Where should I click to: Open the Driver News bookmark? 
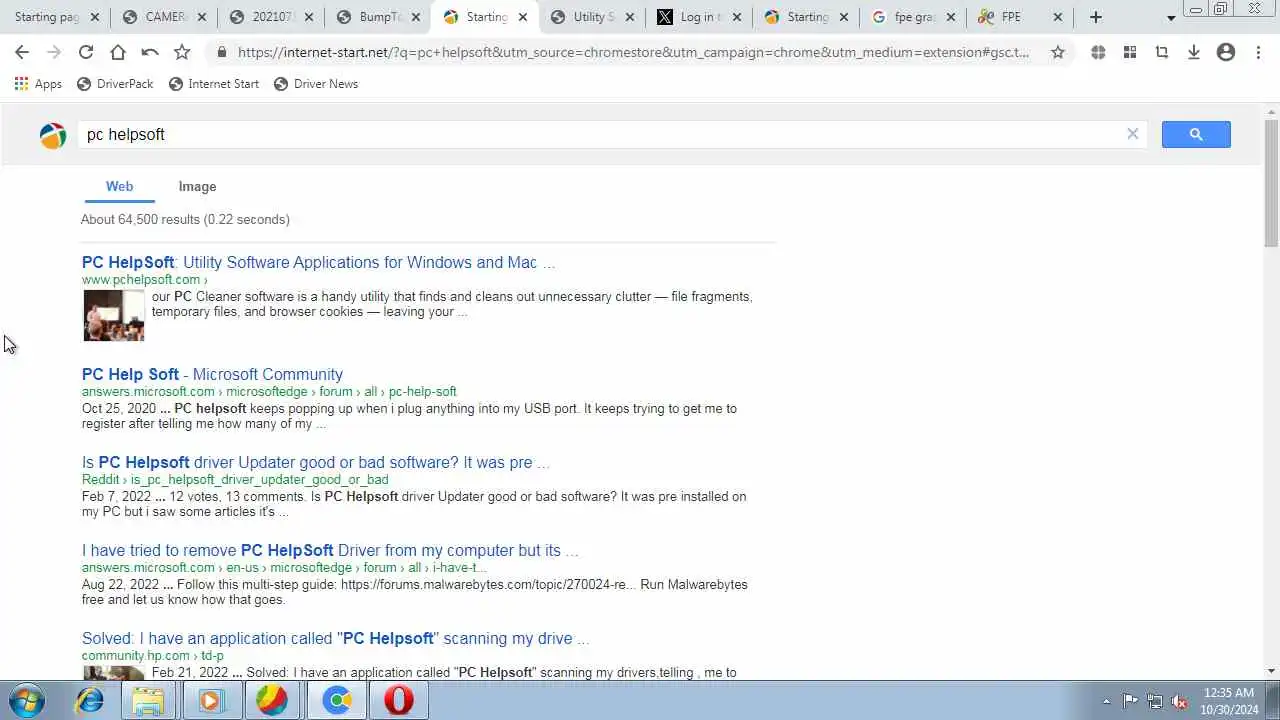pos(316,84)
